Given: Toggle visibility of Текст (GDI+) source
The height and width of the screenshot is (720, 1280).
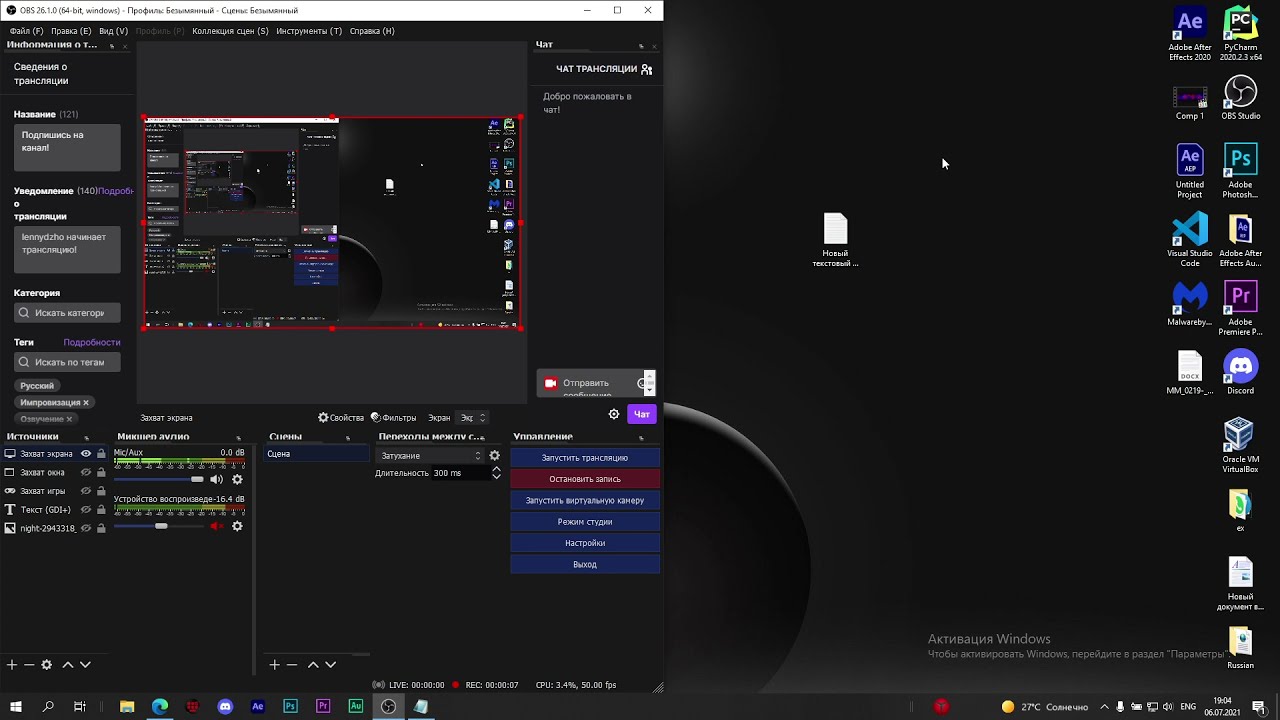Looking at the screenshot, I should tap(86, 509).
